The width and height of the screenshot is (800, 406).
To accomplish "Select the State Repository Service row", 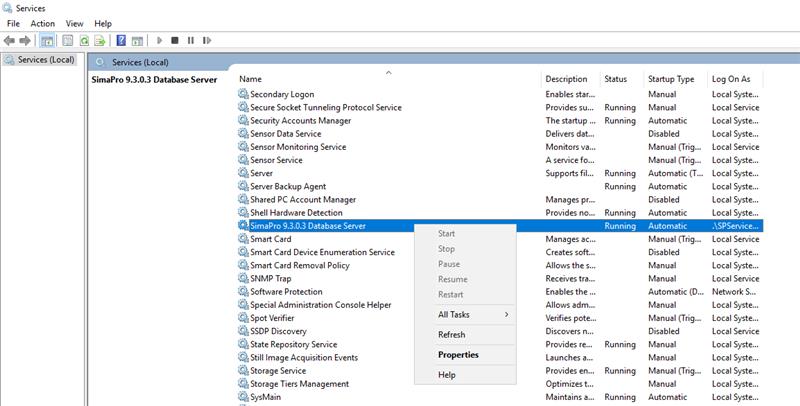I will point(500,344).
